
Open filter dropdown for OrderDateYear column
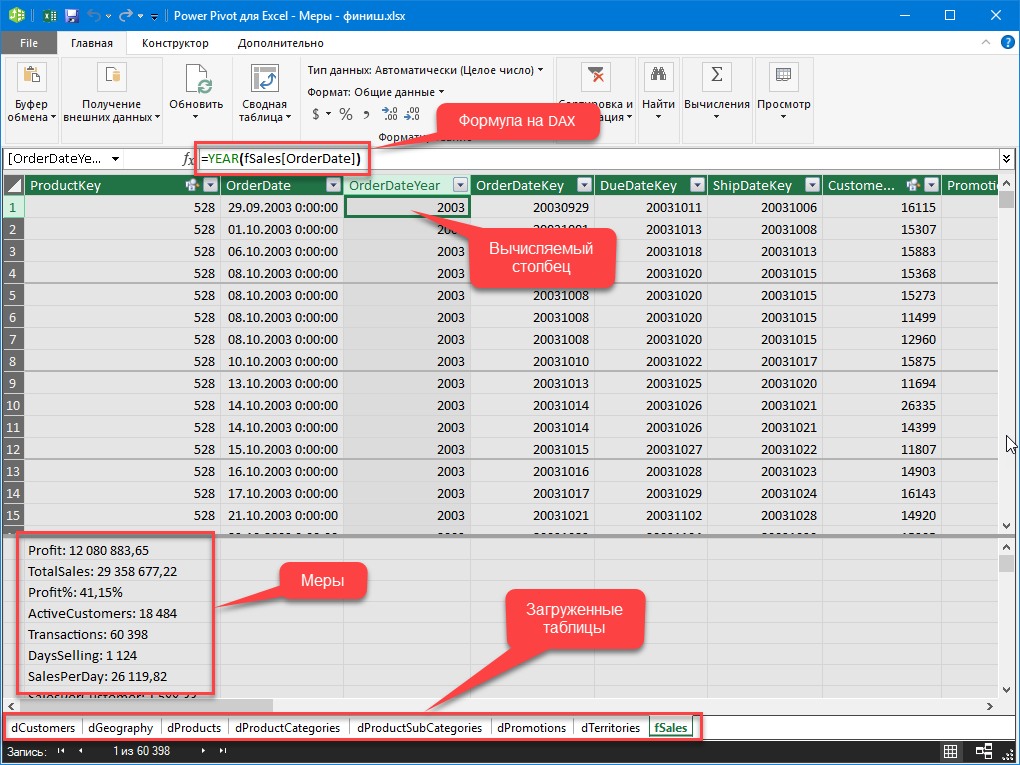(x=459, y=185)
